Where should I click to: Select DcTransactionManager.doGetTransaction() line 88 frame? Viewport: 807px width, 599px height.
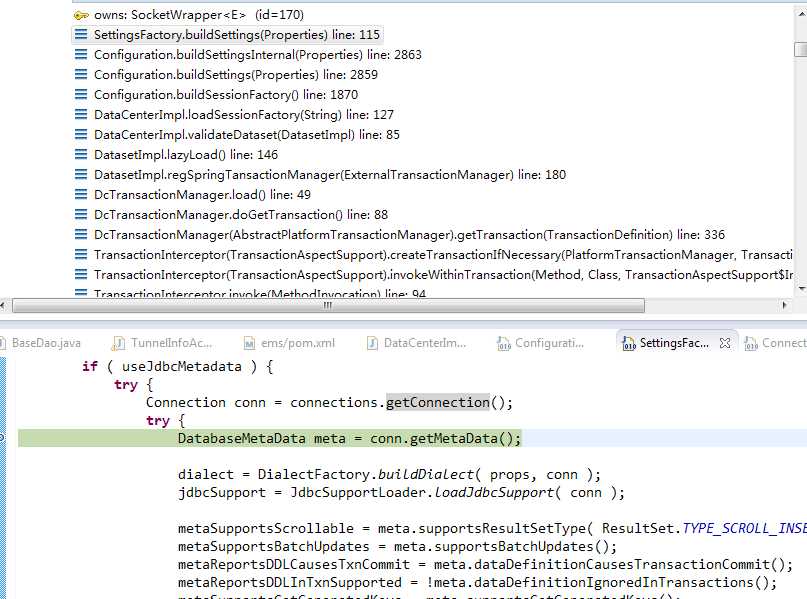[x=241, y=215]
